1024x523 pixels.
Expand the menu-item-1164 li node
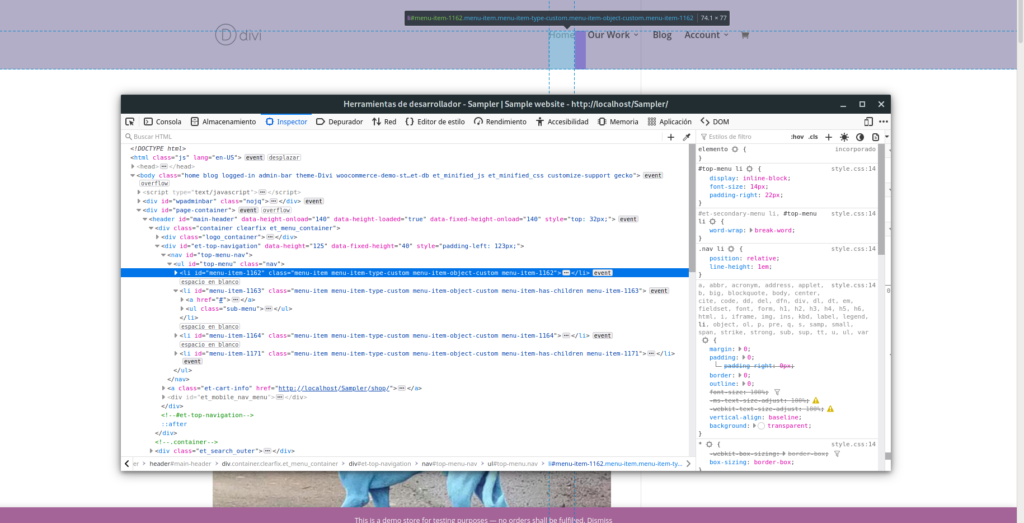tap(176, 335)
